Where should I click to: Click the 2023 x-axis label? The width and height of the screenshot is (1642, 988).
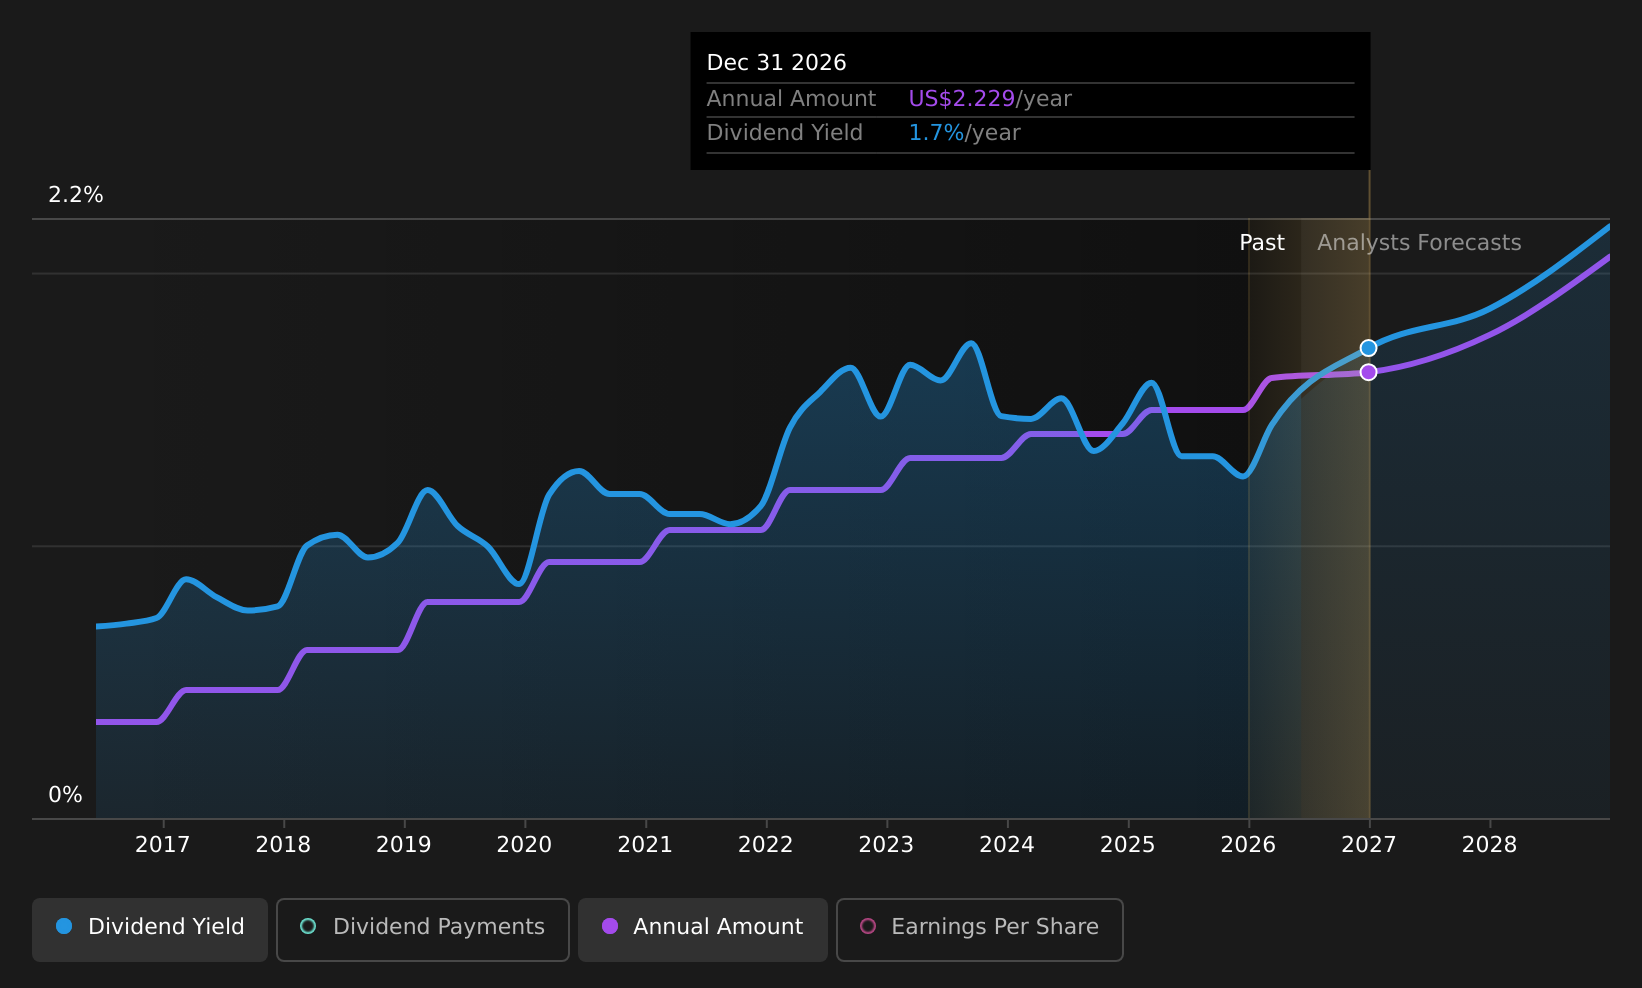tap(886, 845)
